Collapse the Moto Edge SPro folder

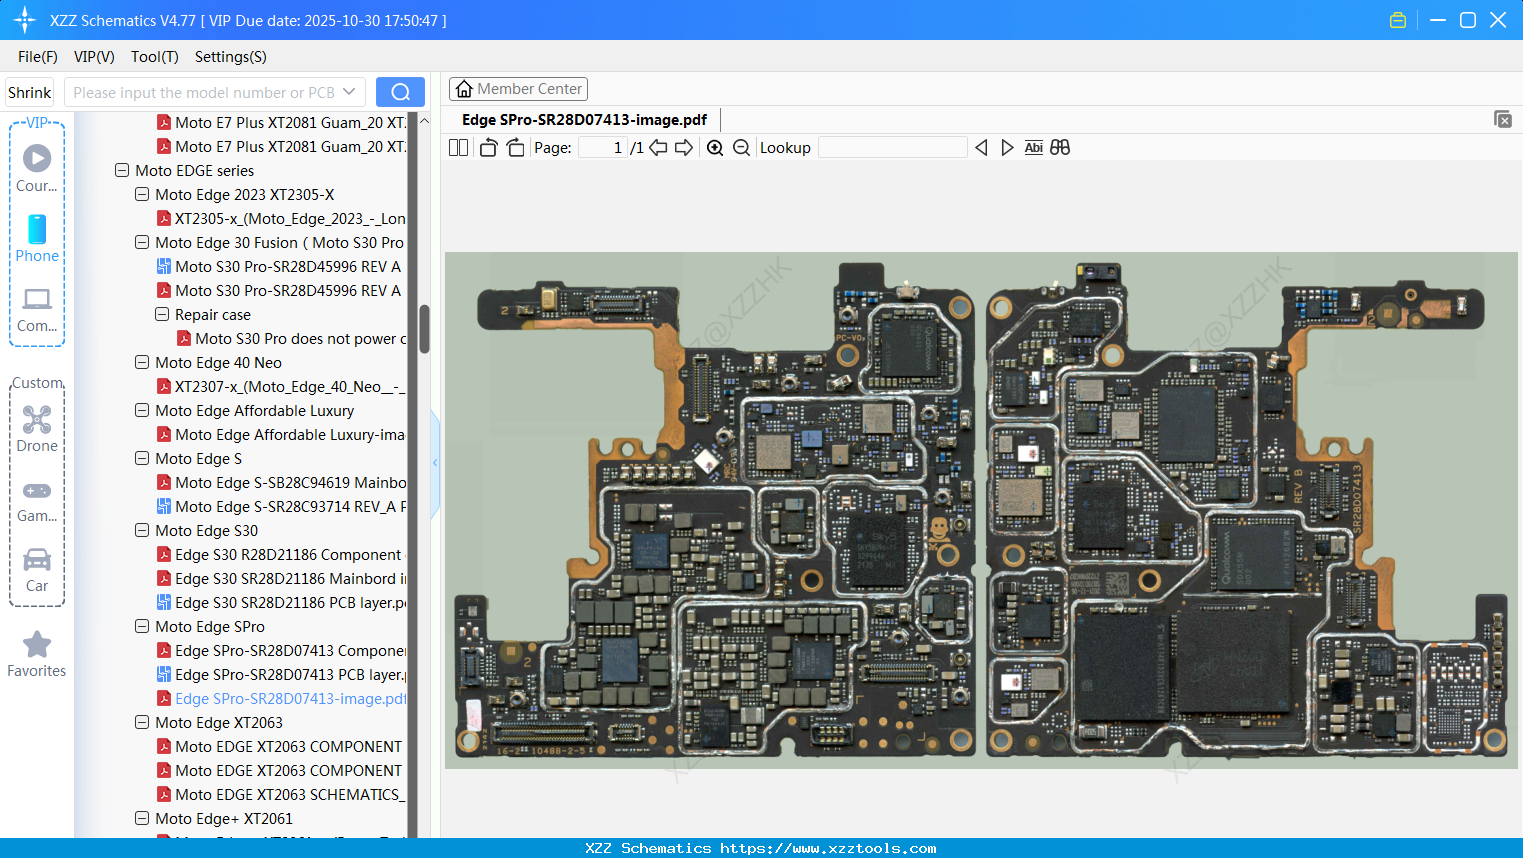[142, 627]
